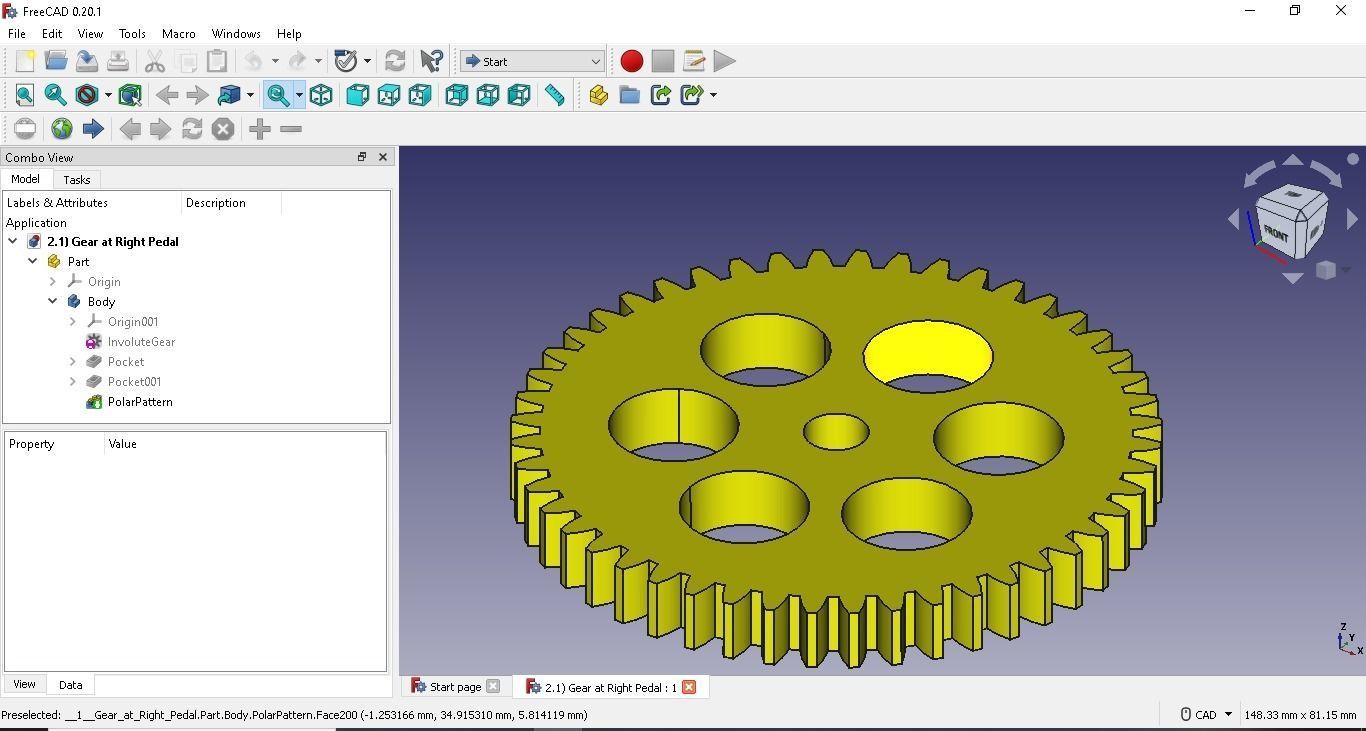Create a new document with the New icon
Screen dimensions: 1366x731
tap(25, 61)
